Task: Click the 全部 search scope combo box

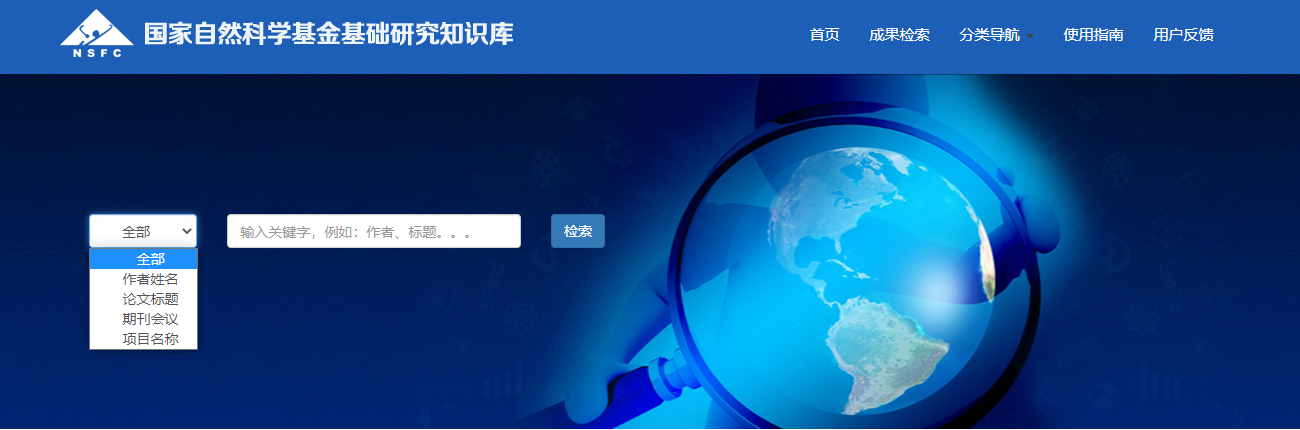Action: point(143,231)
